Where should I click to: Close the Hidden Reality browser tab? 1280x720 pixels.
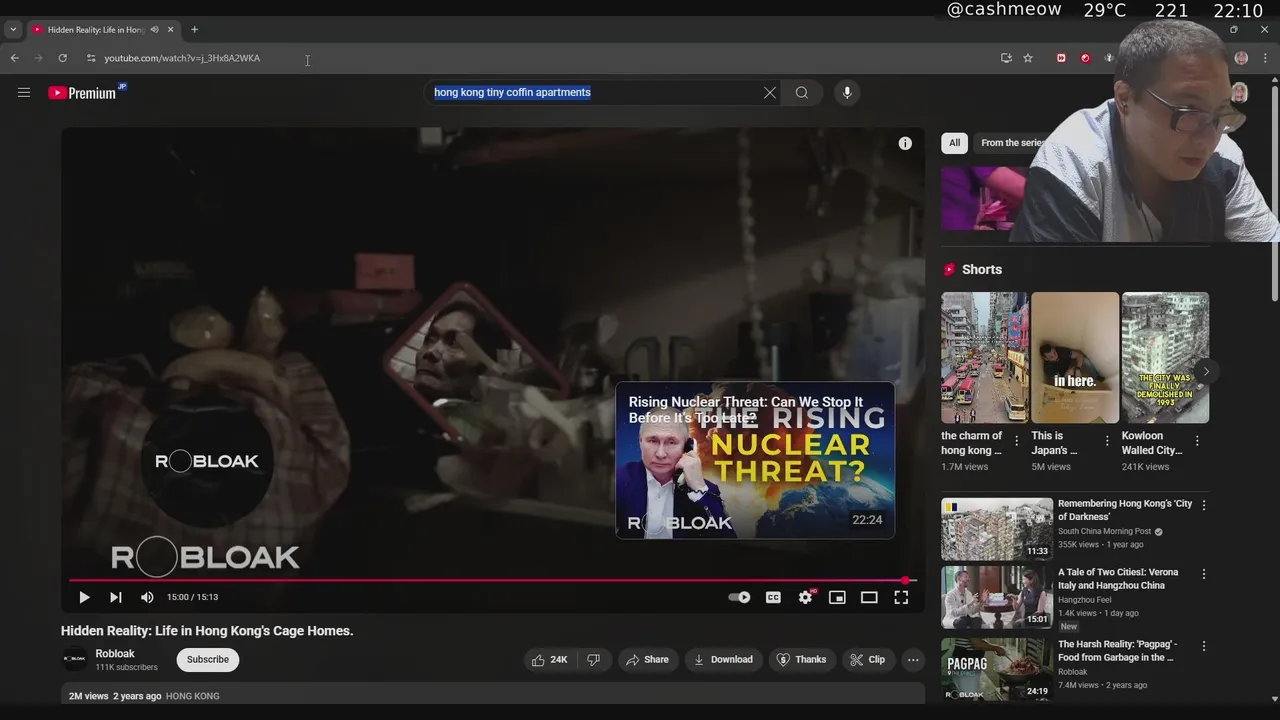[170, 30]
